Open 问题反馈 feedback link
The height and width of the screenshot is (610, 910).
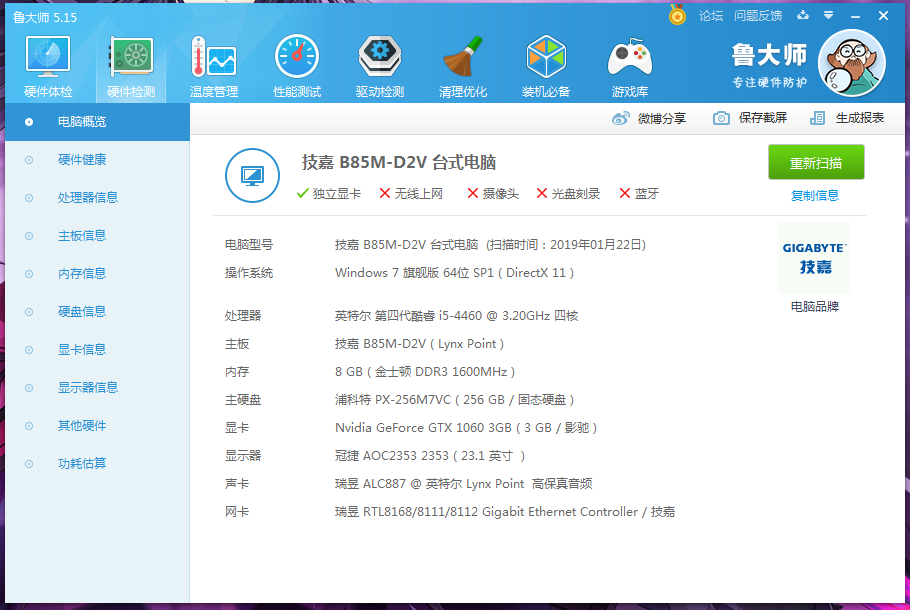tap(758, 16)
